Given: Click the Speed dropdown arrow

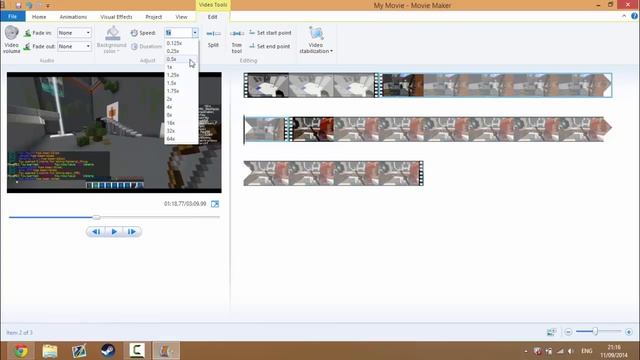Looking at the screenshot, I should click(x=195, y=33).
